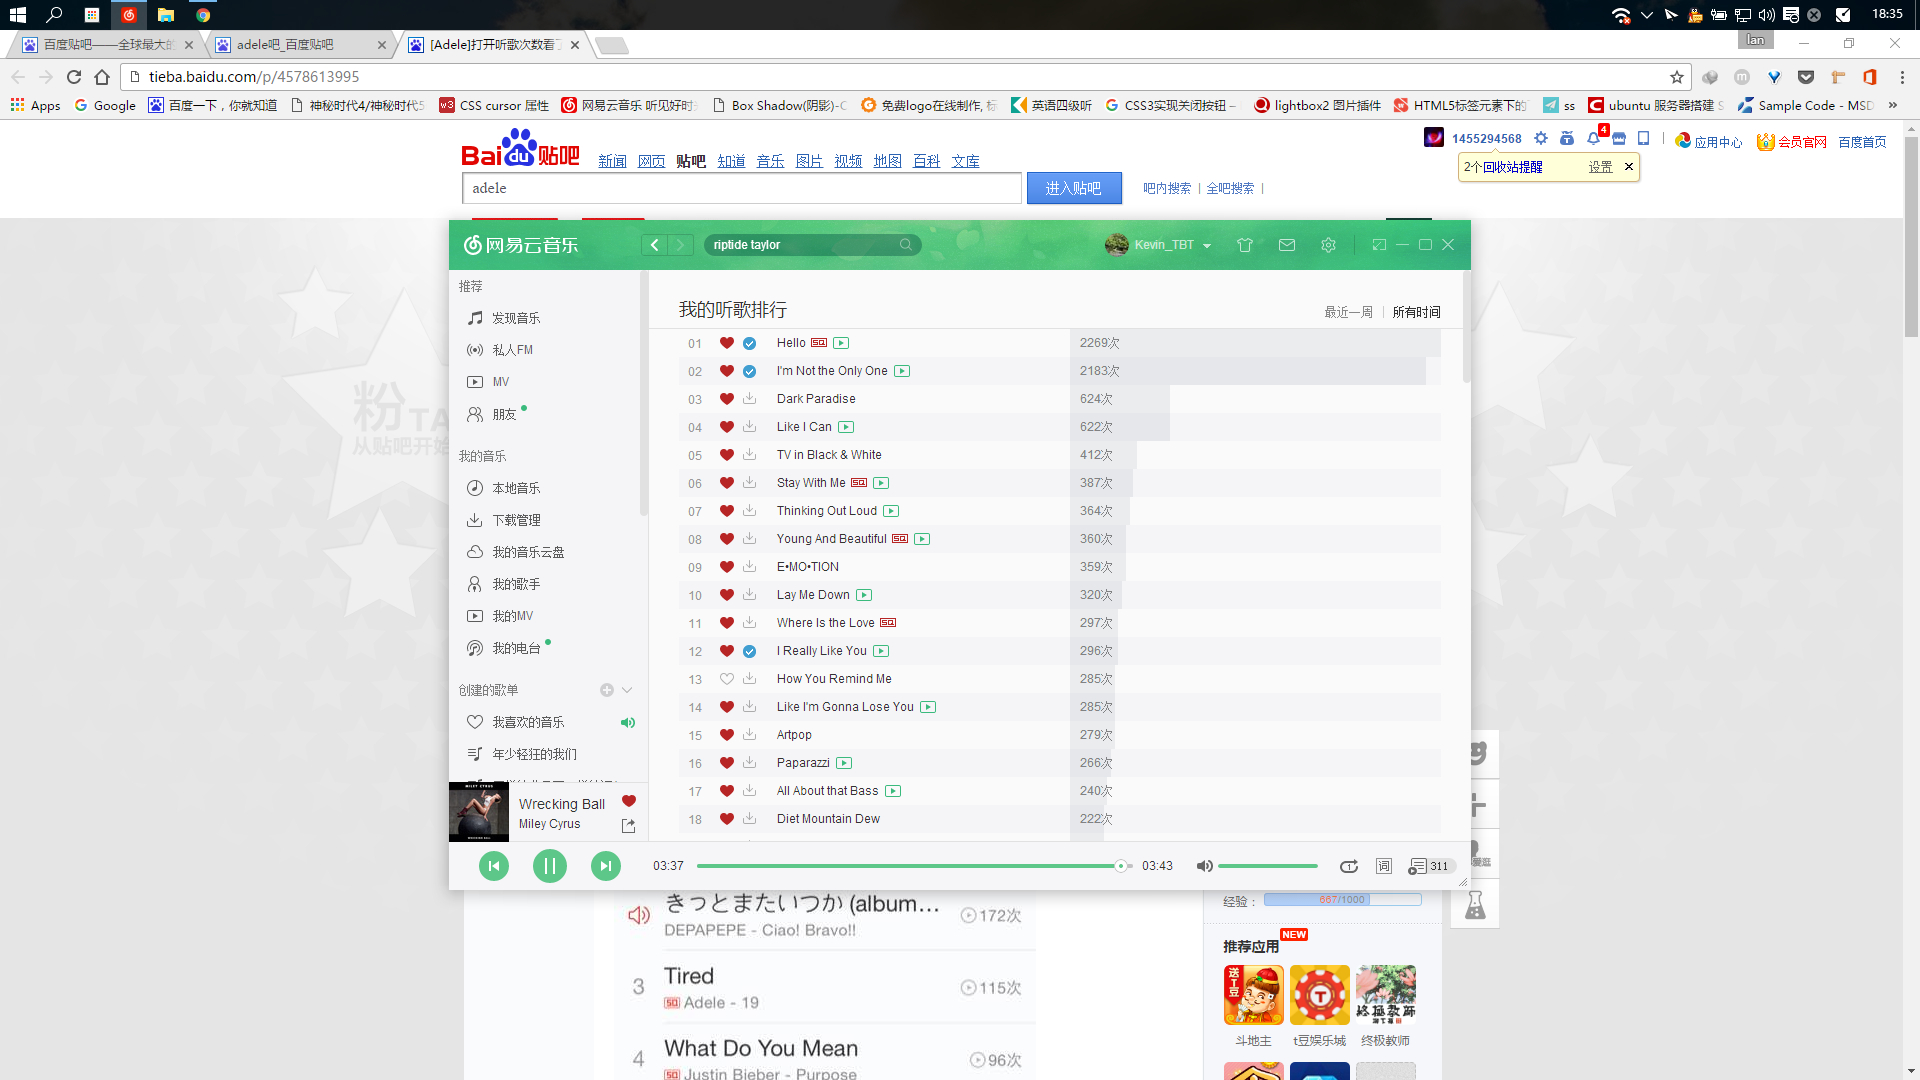Collapse the created playlists section chevron

pyautogui.click(x=627, y=690)
